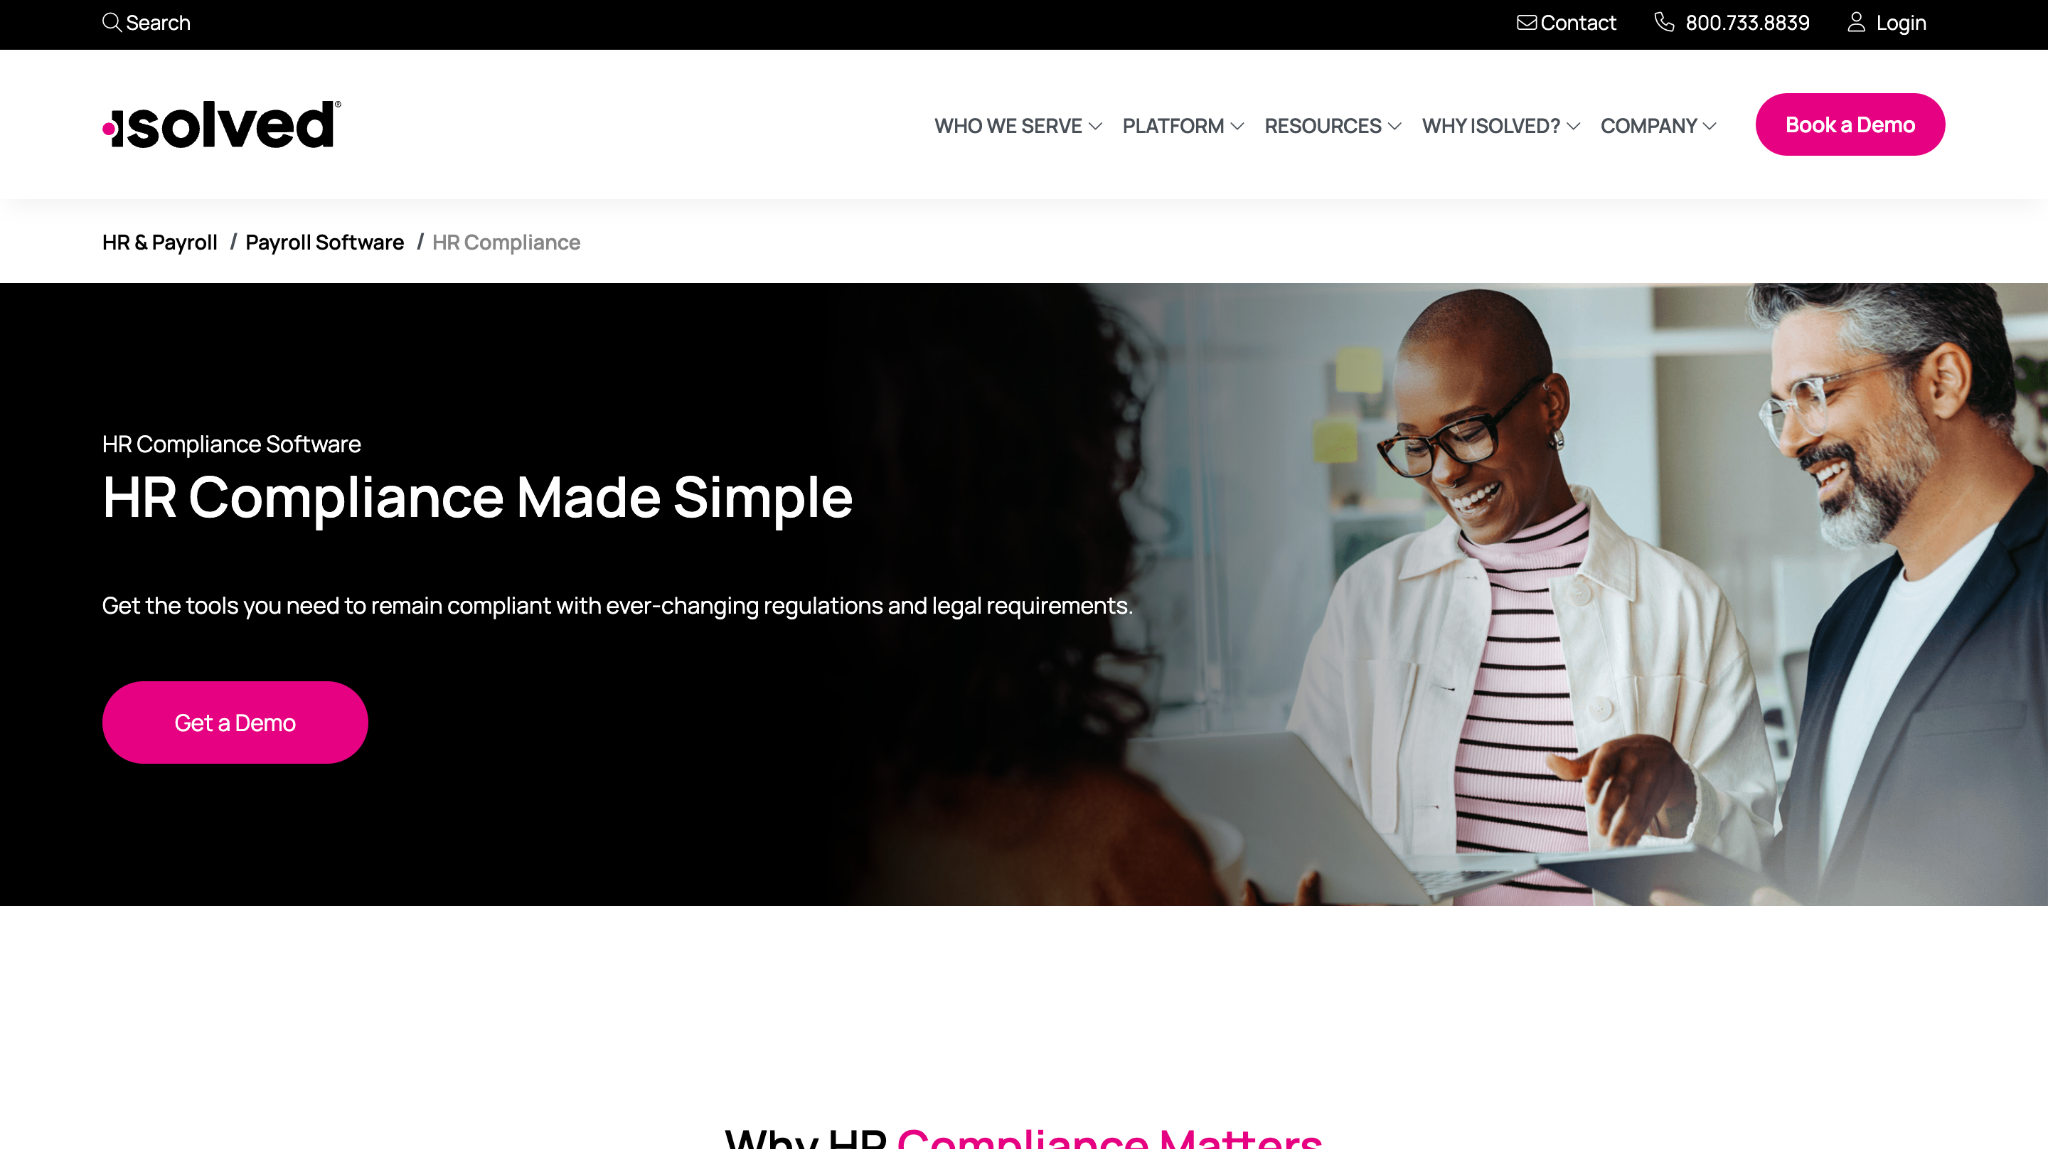Open the Why isolved? chevron
This screenshot has width=2048, height=1149.
pos(1573,126)
